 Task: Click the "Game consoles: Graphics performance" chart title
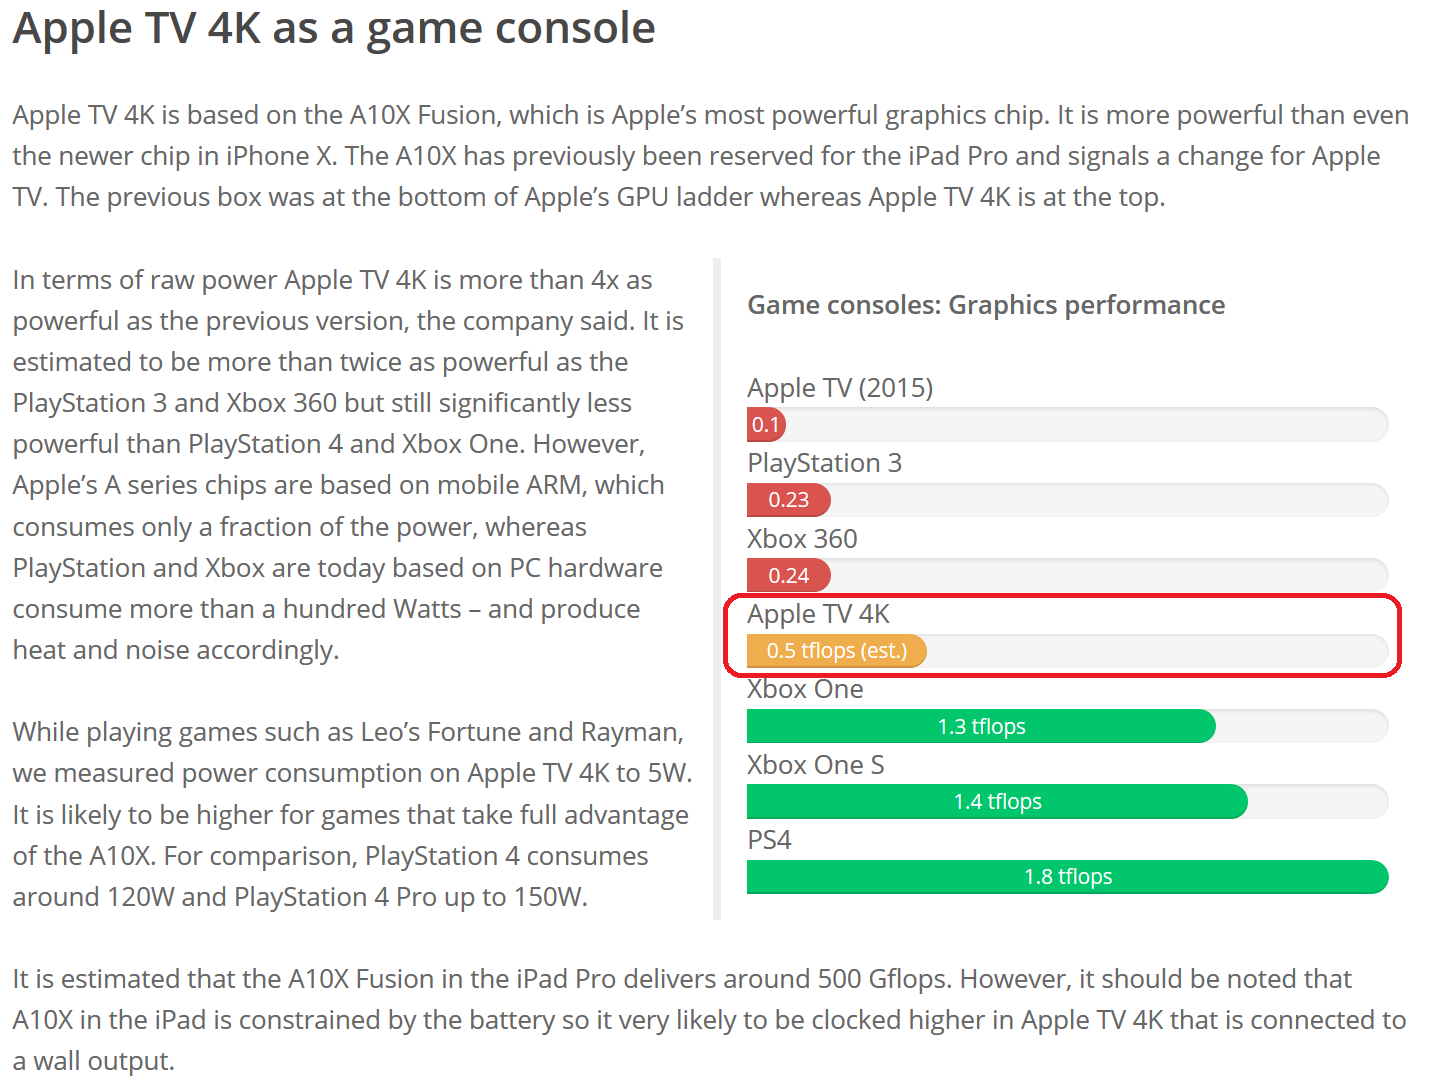pyautogui.click(x=986, y=305)
